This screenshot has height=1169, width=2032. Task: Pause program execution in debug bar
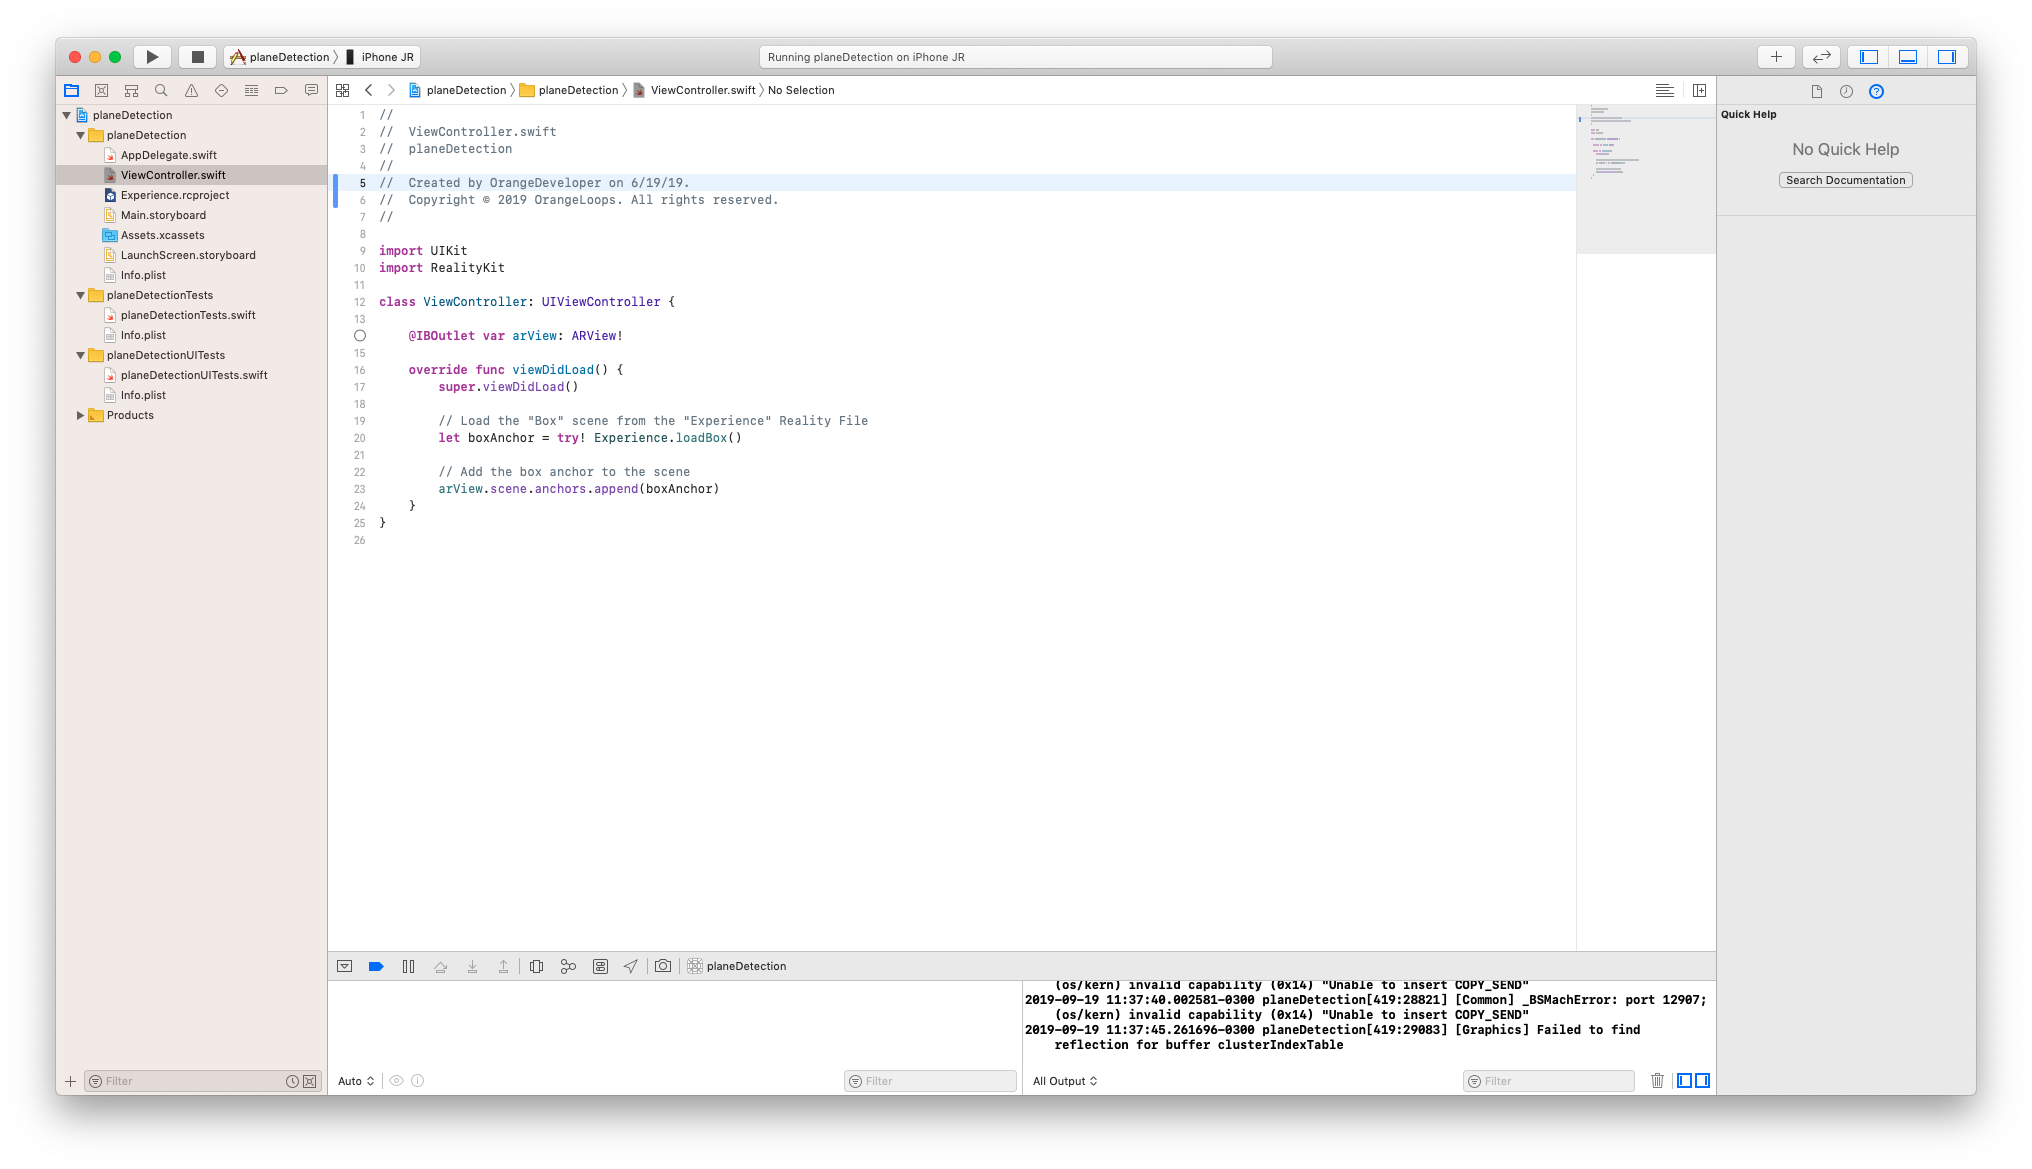[x=408, y=966]
